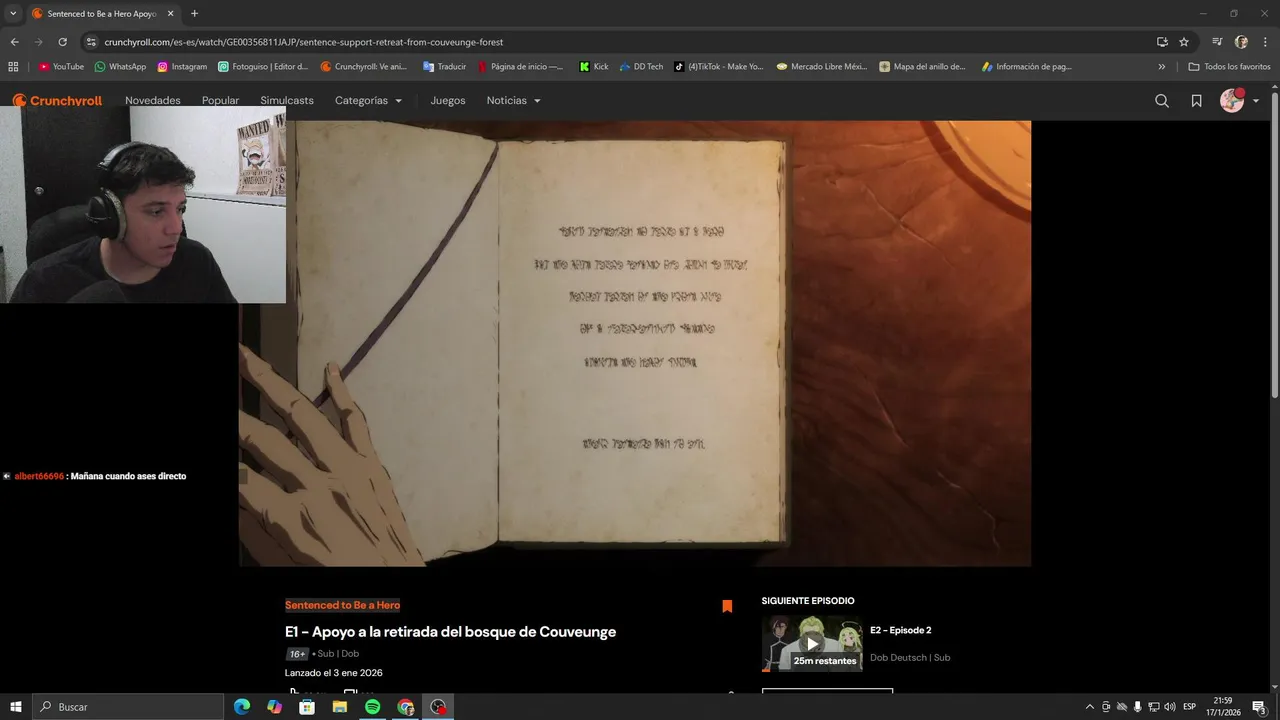Open the Novedades page
This screenshot has height=720, width=1280.
[x=153, y=101]
